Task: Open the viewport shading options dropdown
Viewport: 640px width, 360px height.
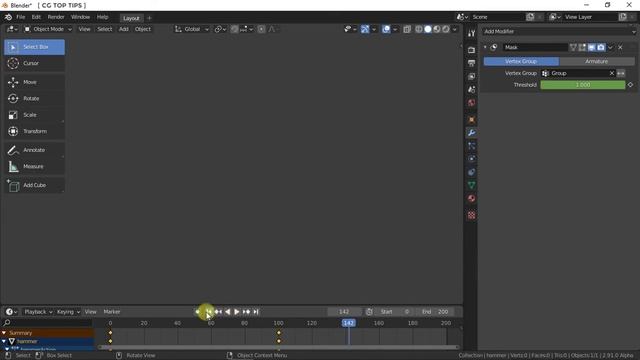Action: (x=455, y=29)
